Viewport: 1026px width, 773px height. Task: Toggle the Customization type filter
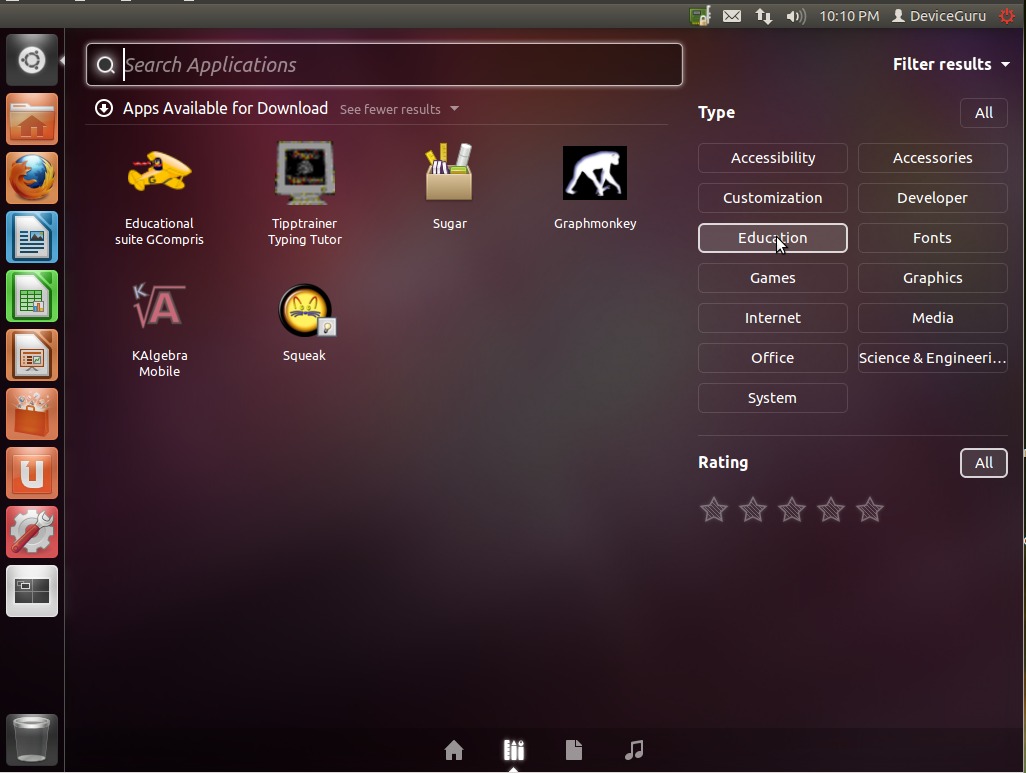[773, 198]
